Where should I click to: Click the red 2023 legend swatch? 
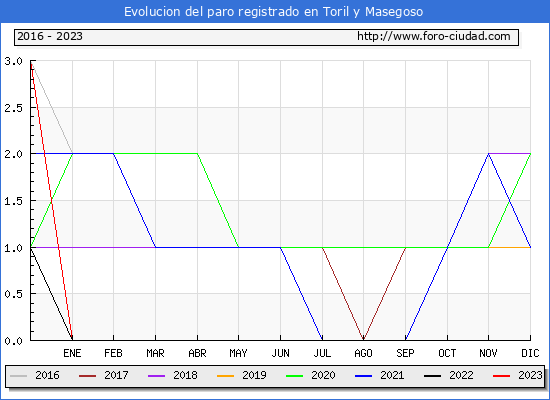pos(502,376)
